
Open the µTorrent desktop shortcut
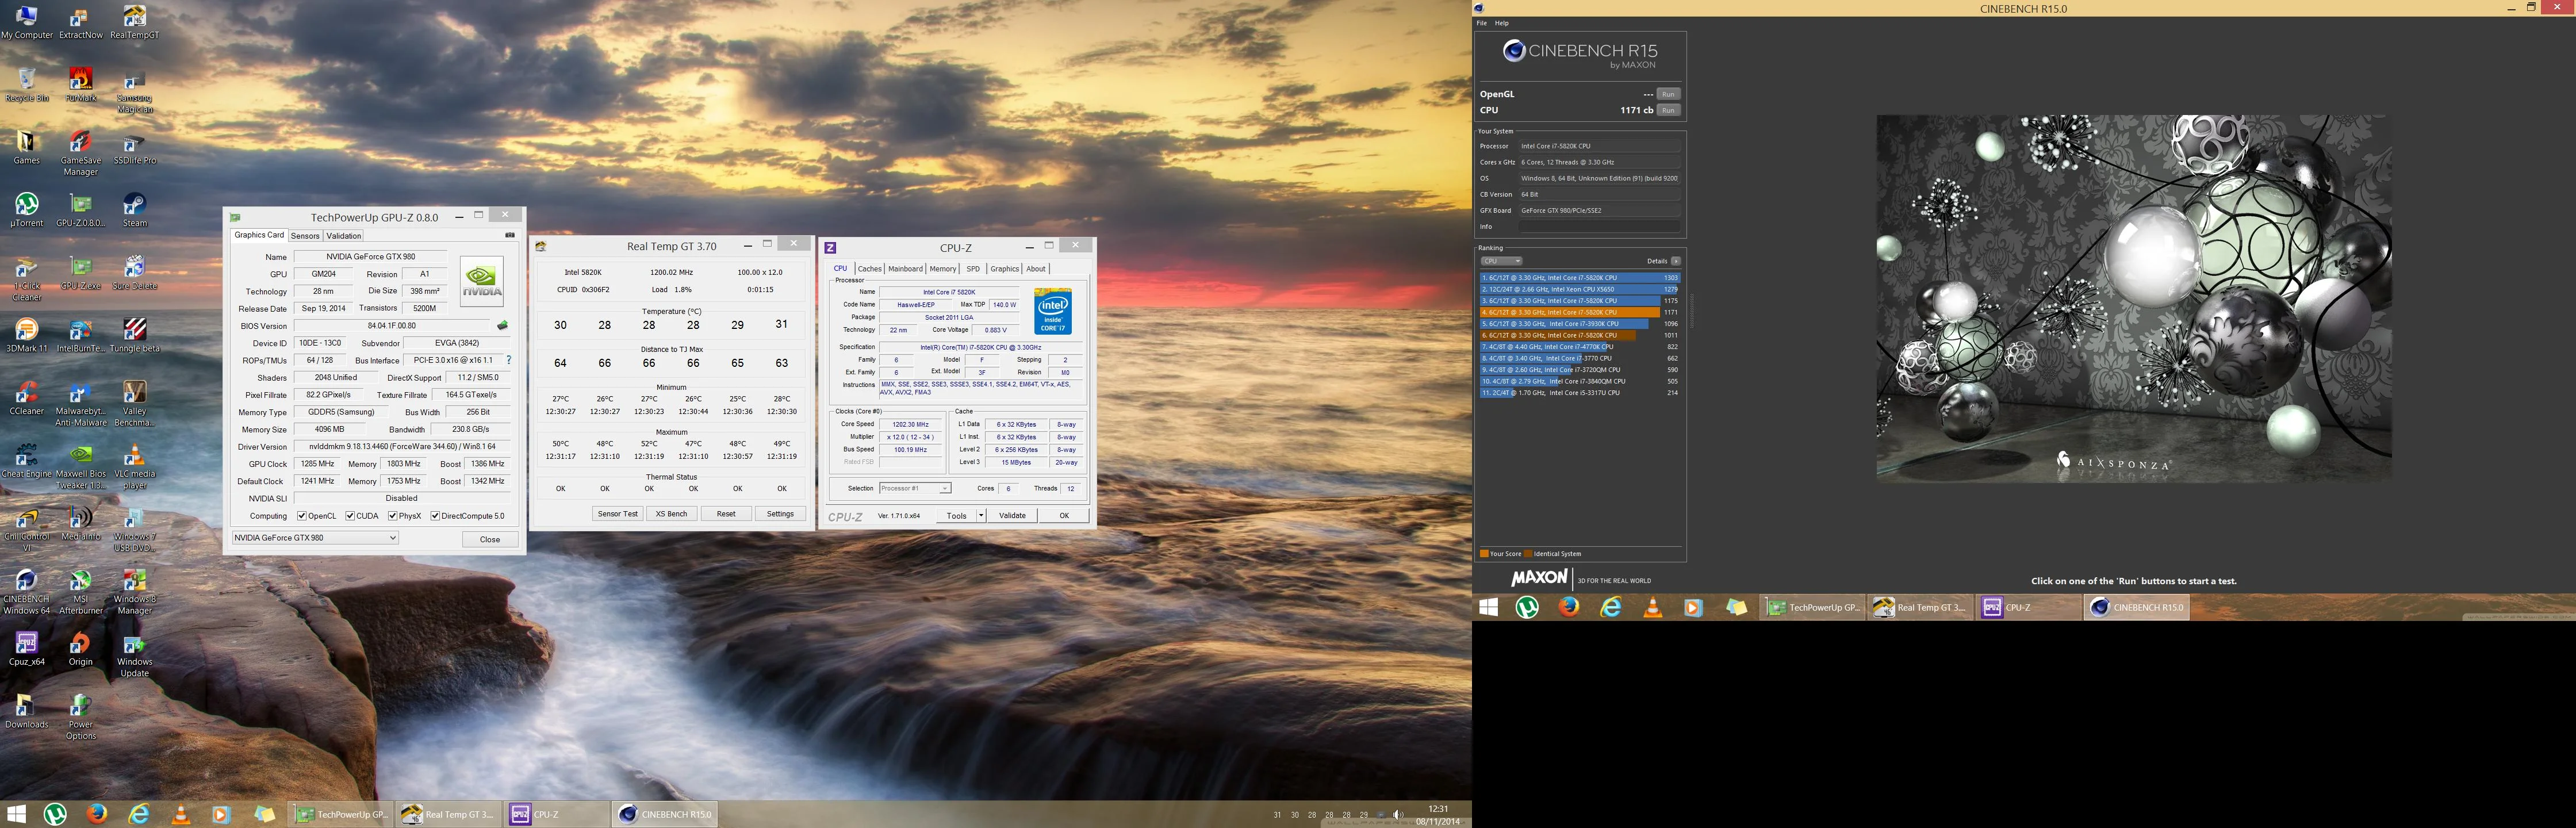point(27,210)
